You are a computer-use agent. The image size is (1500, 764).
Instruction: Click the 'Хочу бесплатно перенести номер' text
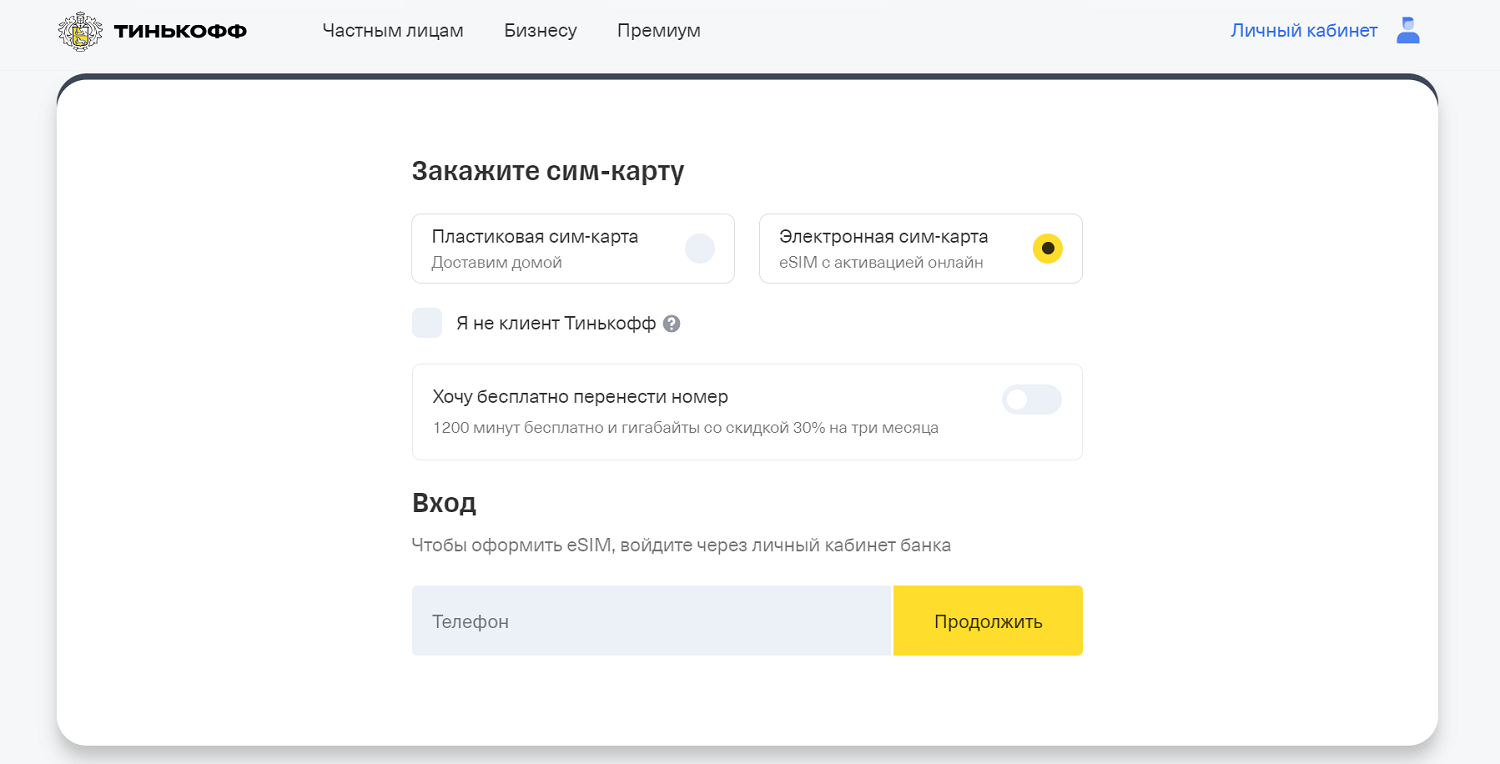coord(580,397)
